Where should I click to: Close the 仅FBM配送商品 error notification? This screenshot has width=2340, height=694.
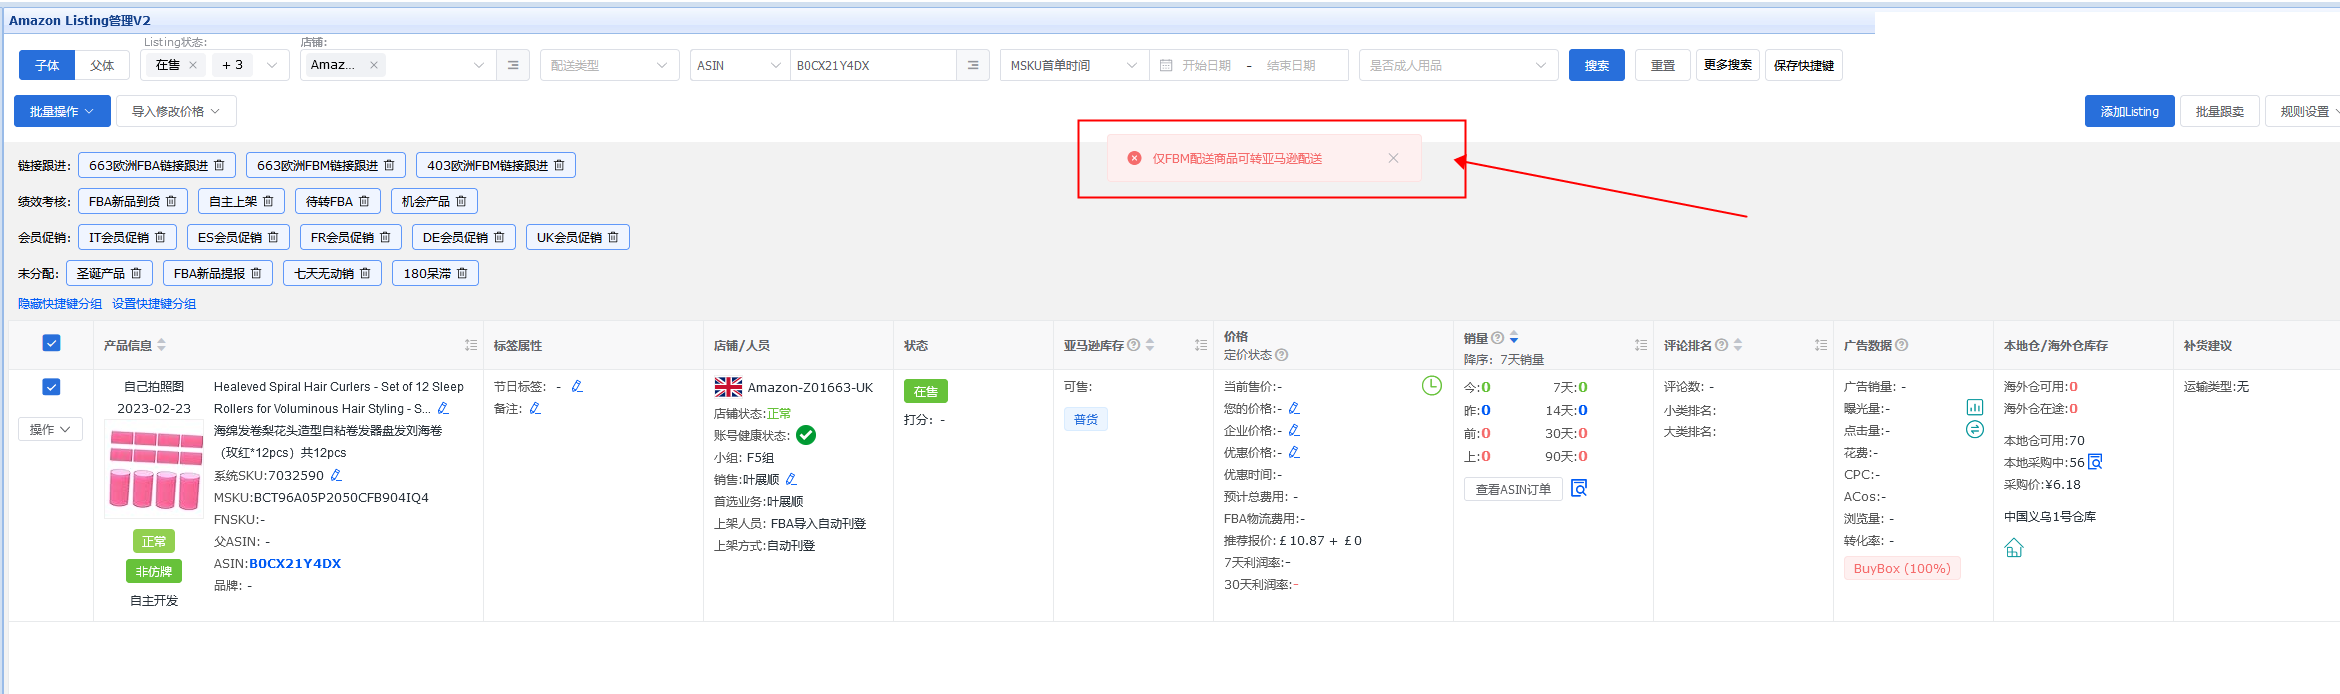[x=1393, y=158]
